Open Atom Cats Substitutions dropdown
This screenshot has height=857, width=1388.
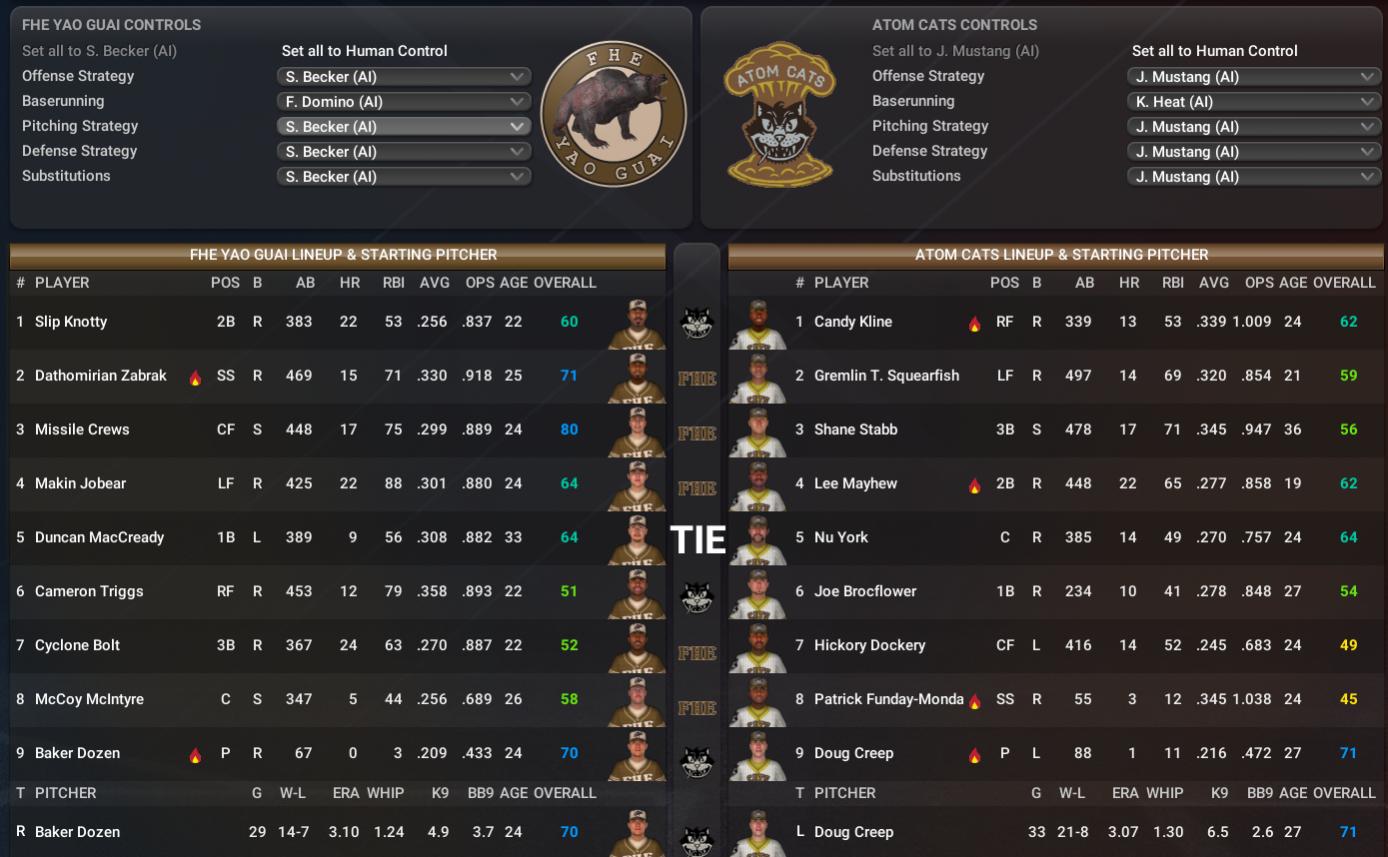[x=1254, y=177]
